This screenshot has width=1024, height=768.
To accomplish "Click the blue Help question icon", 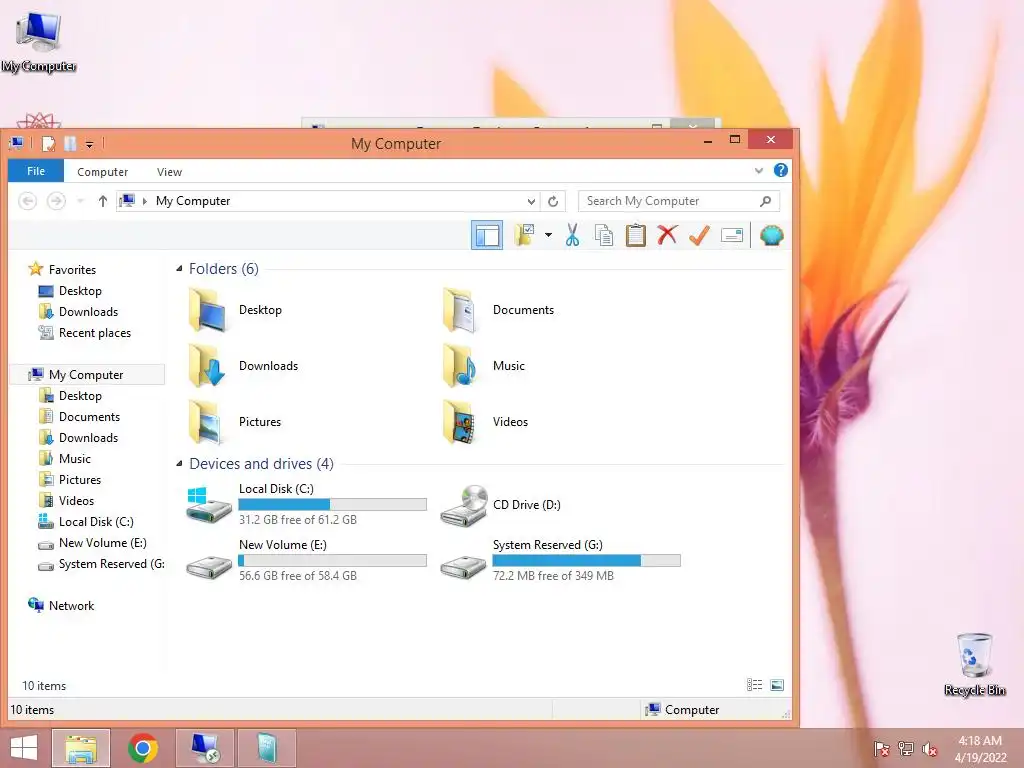I will 780,170.
